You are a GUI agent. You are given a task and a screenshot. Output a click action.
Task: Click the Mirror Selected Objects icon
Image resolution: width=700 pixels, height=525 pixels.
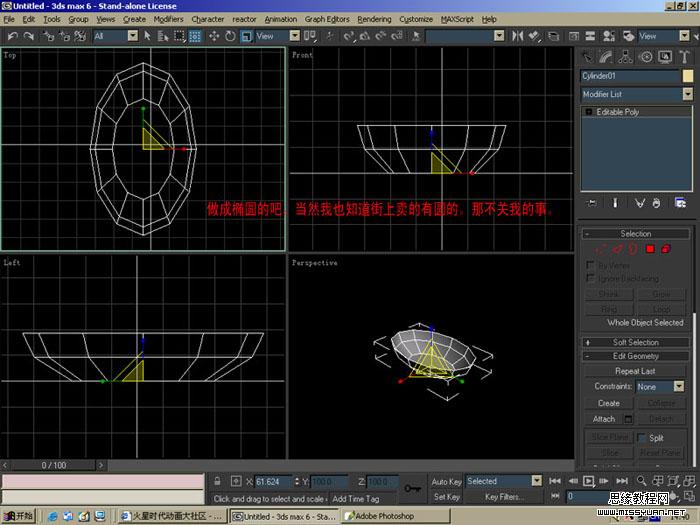click(x=517, y=36)
